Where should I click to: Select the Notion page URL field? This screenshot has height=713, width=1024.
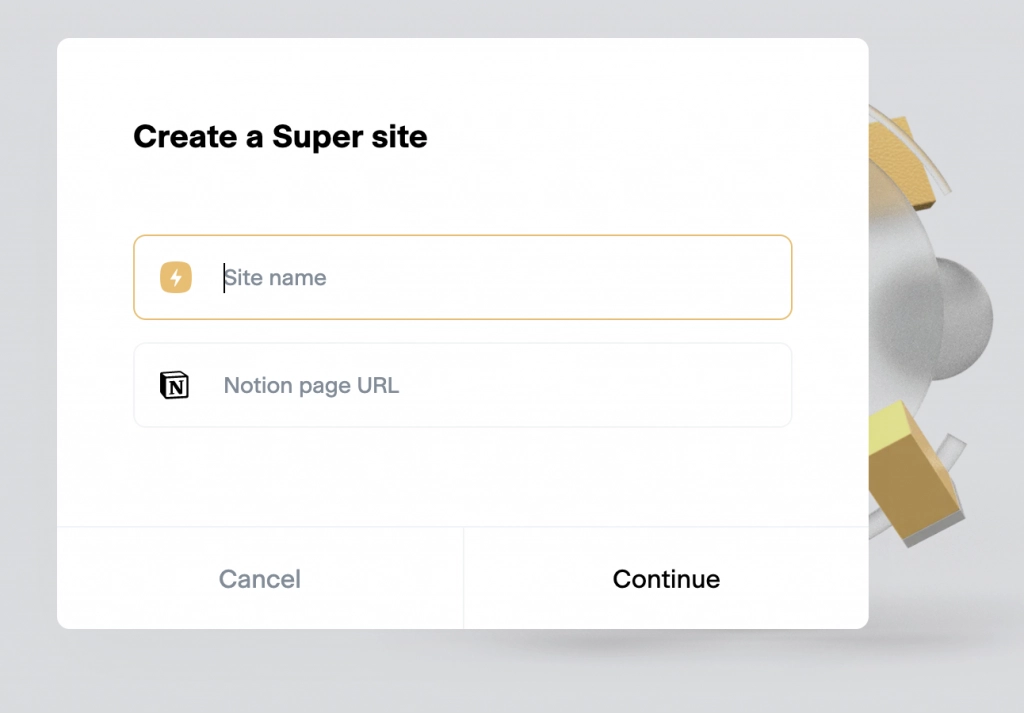click(462, 385)
